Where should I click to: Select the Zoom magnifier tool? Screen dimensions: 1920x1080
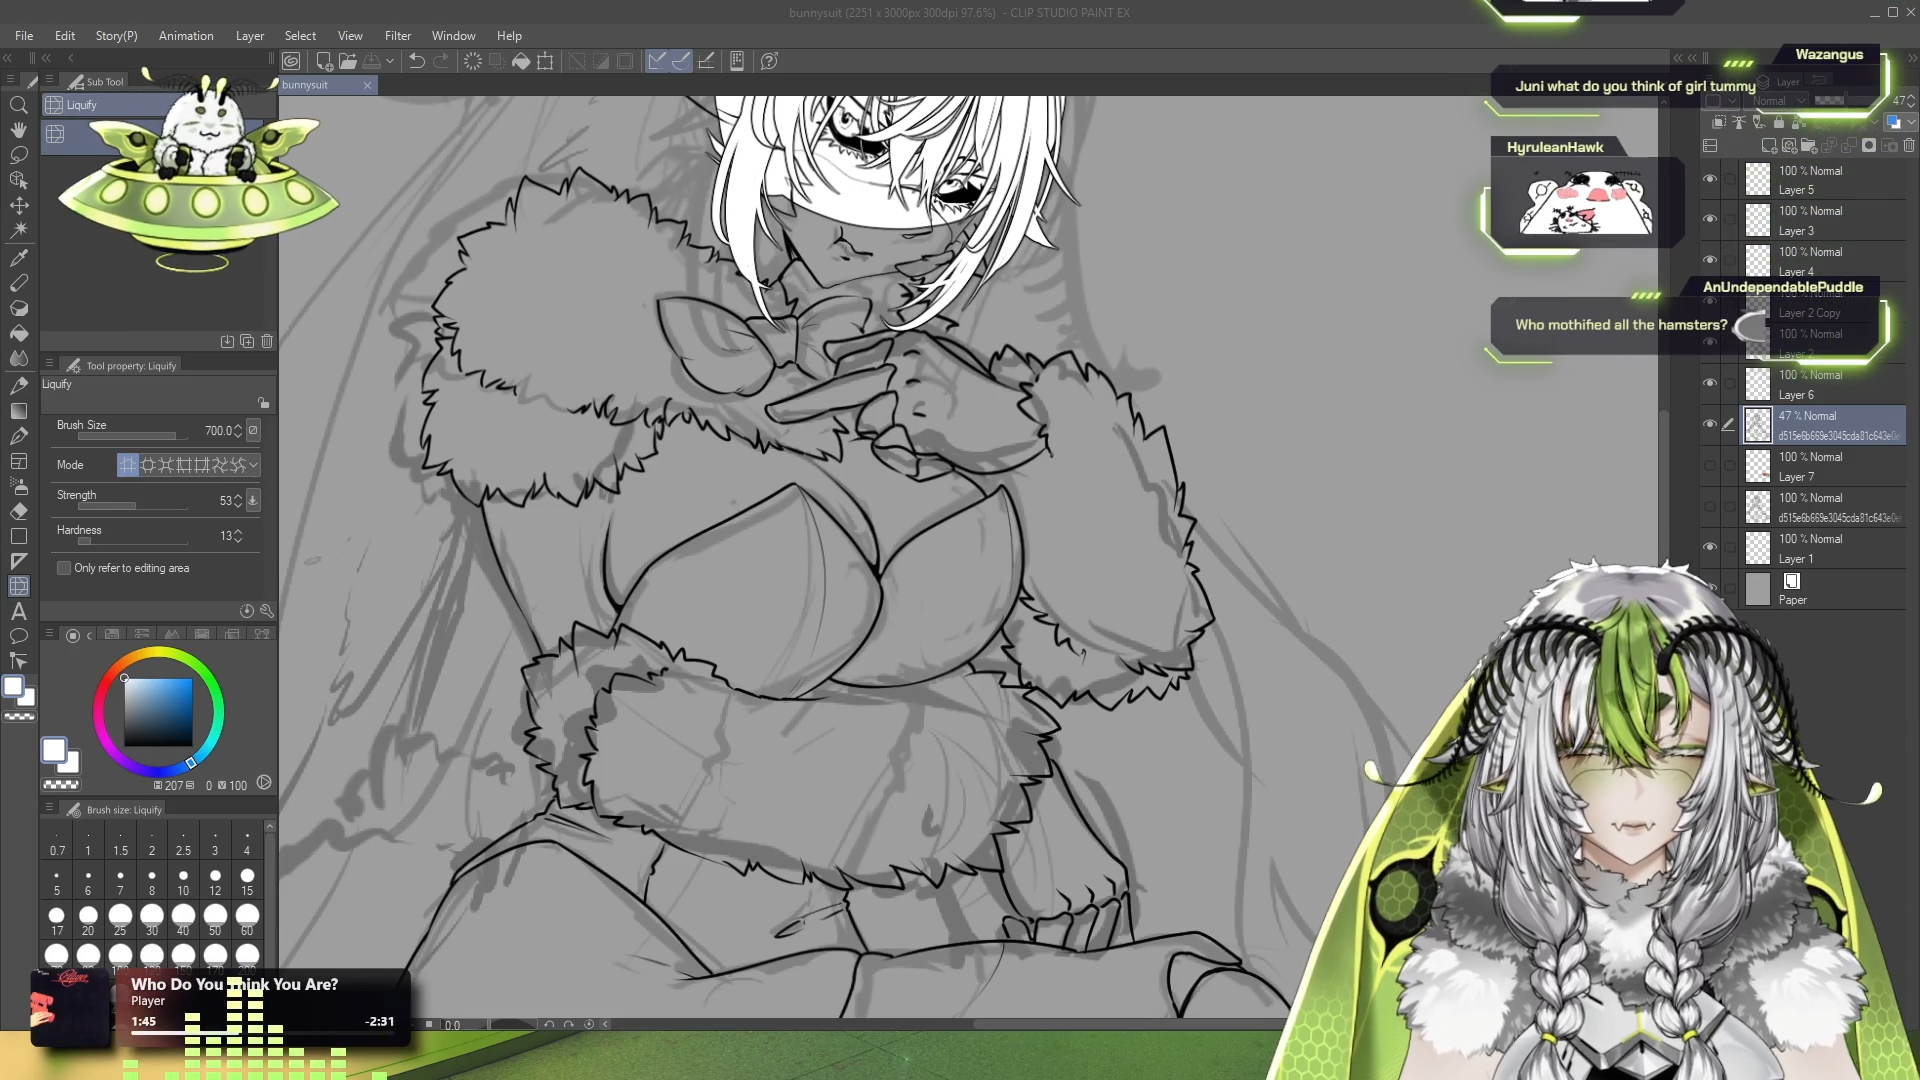19,105
